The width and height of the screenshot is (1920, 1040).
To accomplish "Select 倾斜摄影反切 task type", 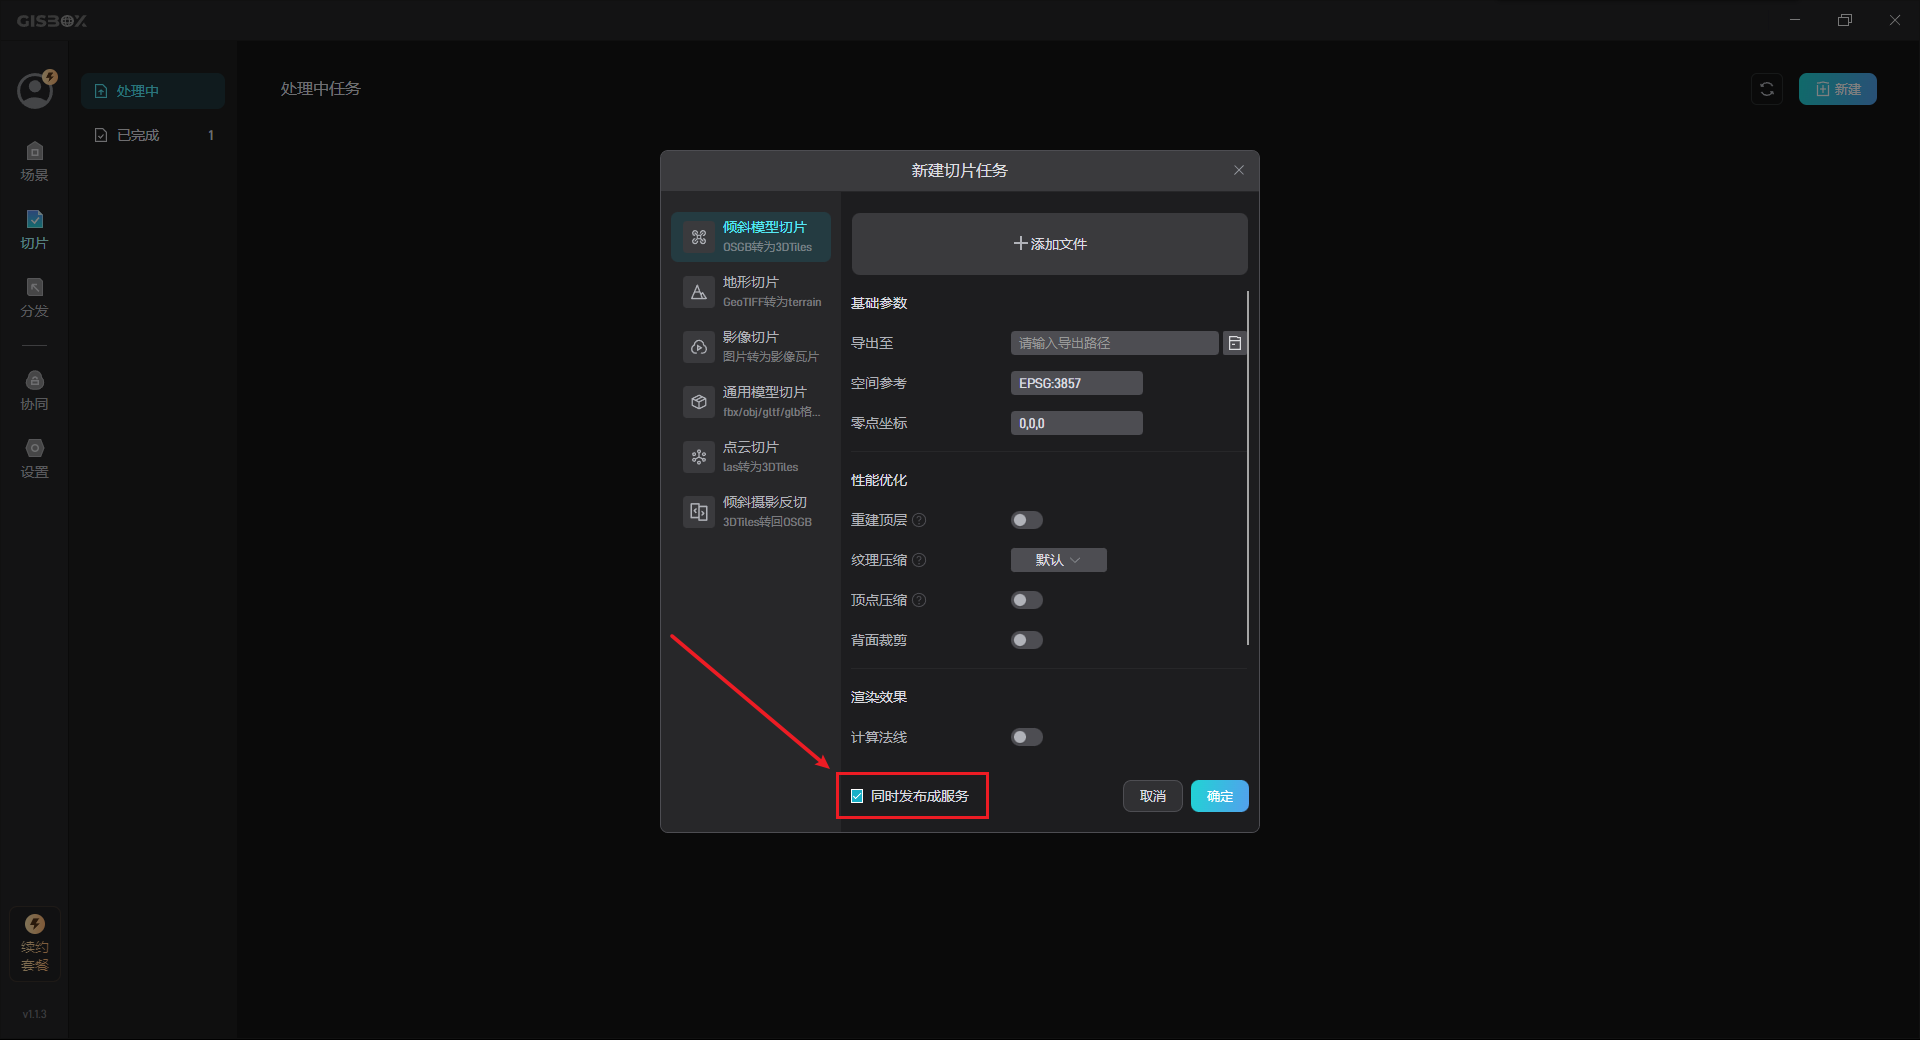I will (751, 512).
